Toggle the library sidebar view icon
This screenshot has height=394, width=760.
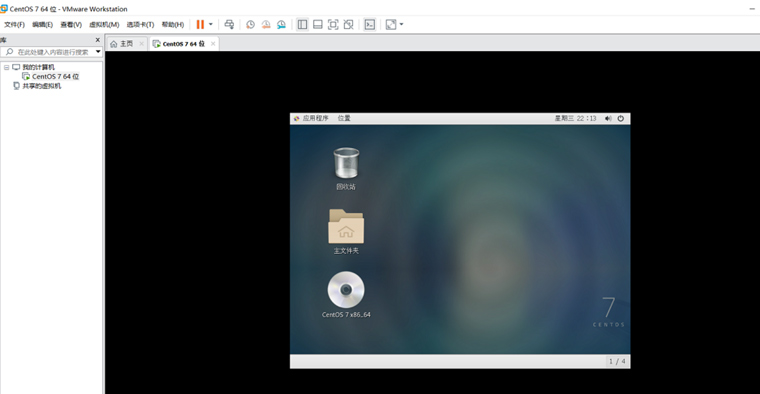302,24
